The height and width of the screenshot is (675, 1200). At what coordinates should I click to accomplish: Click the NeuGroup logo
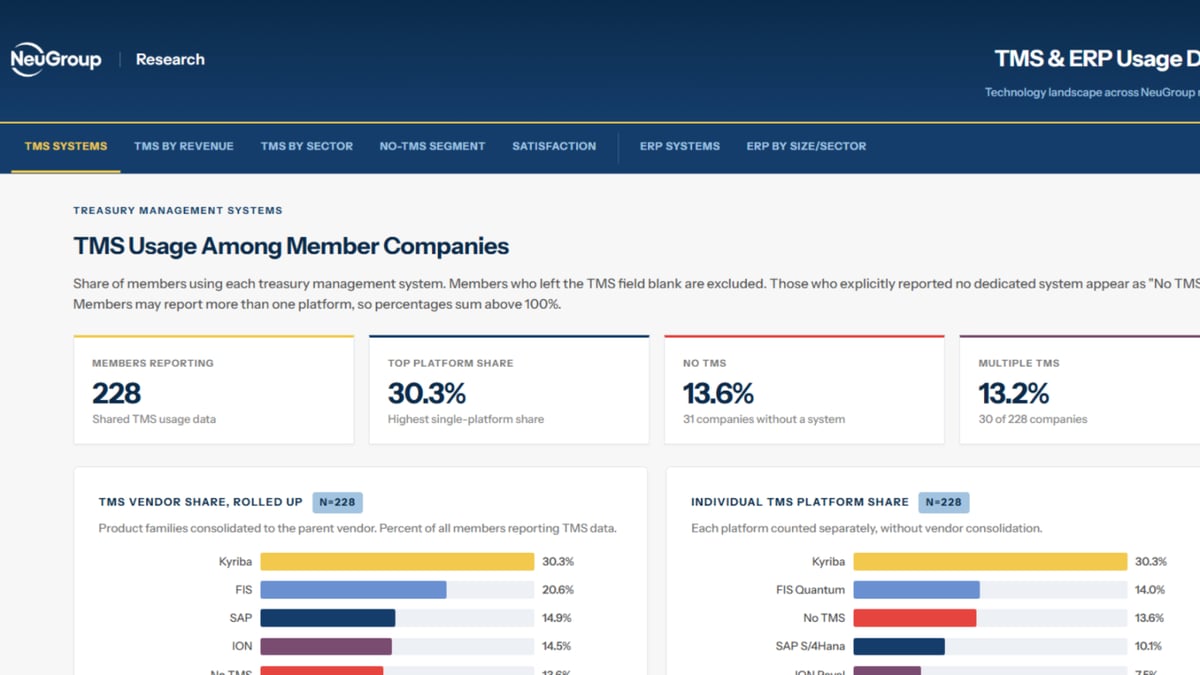pos(56,59)
